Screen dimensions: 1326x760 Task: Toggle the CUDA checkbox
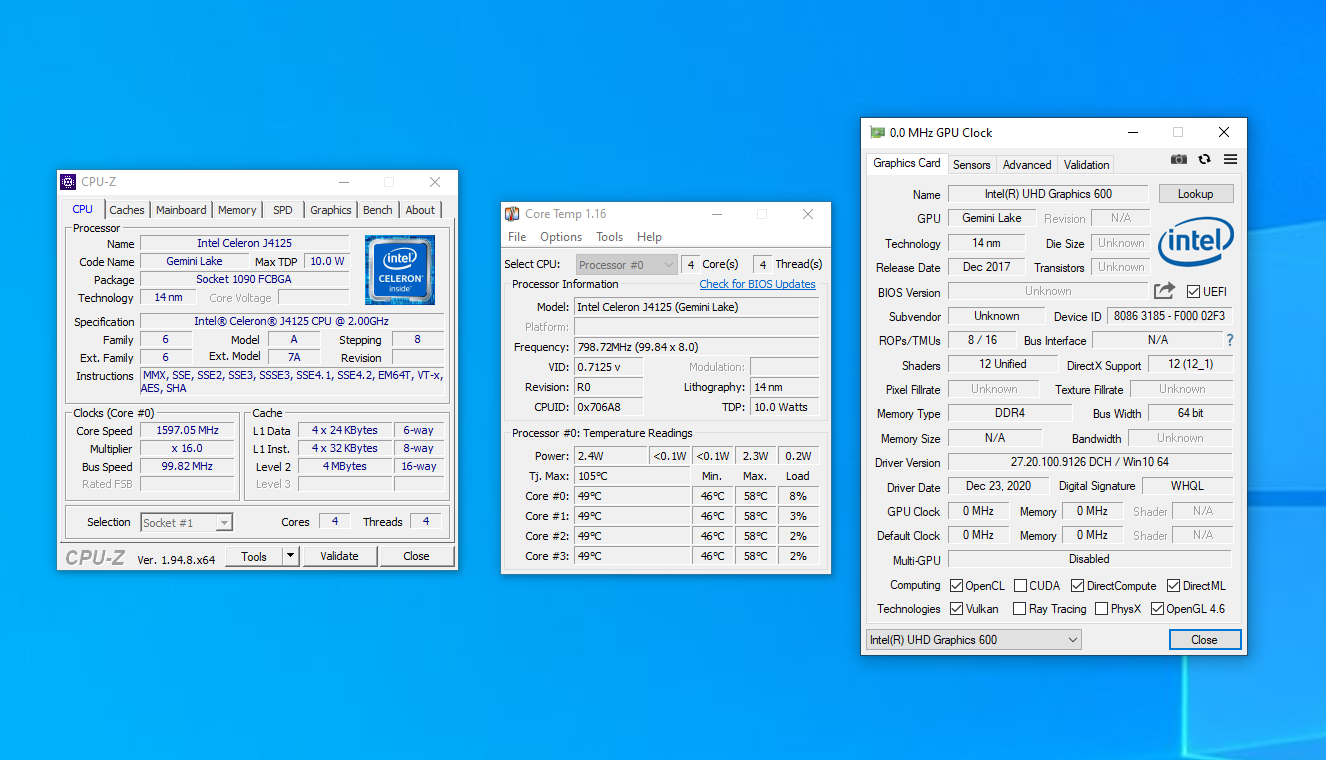(1021, 586)
